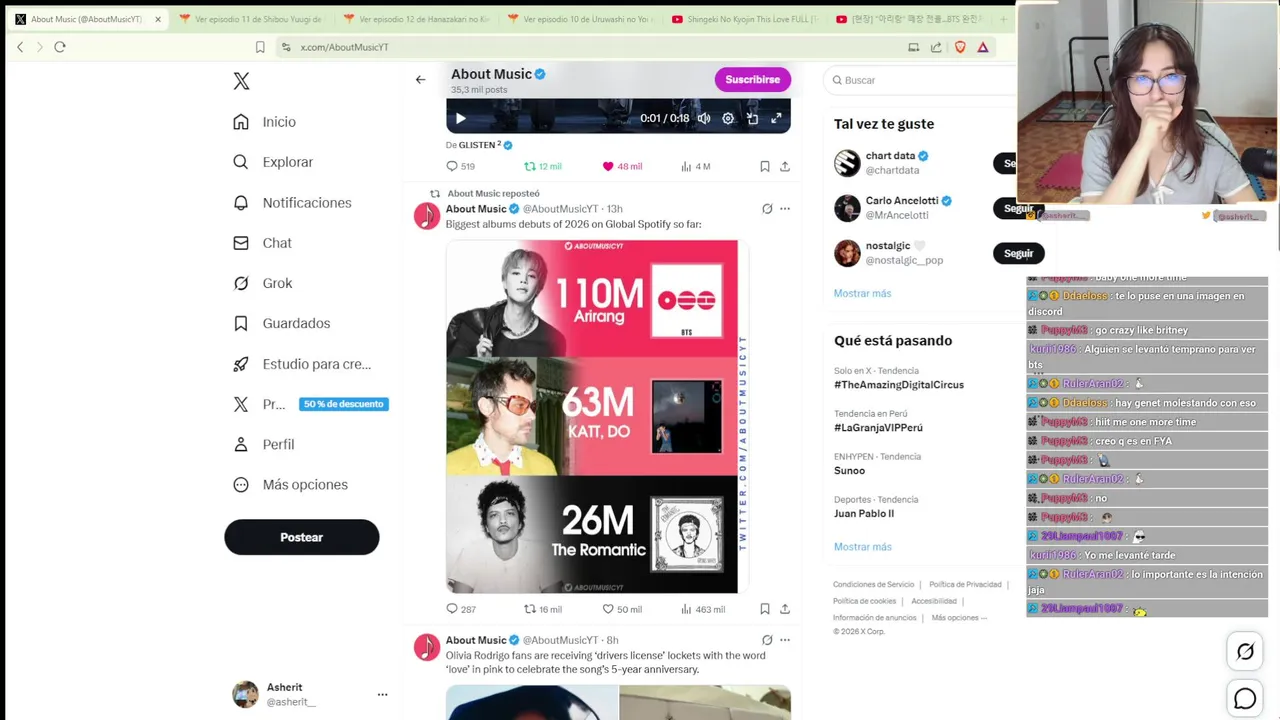
Task: Like the post with 50 mil likes
Action: point(622,609)
